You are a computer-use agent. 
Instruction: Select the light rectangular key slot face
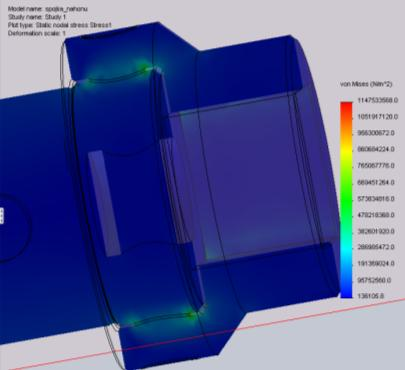point(104,204)
